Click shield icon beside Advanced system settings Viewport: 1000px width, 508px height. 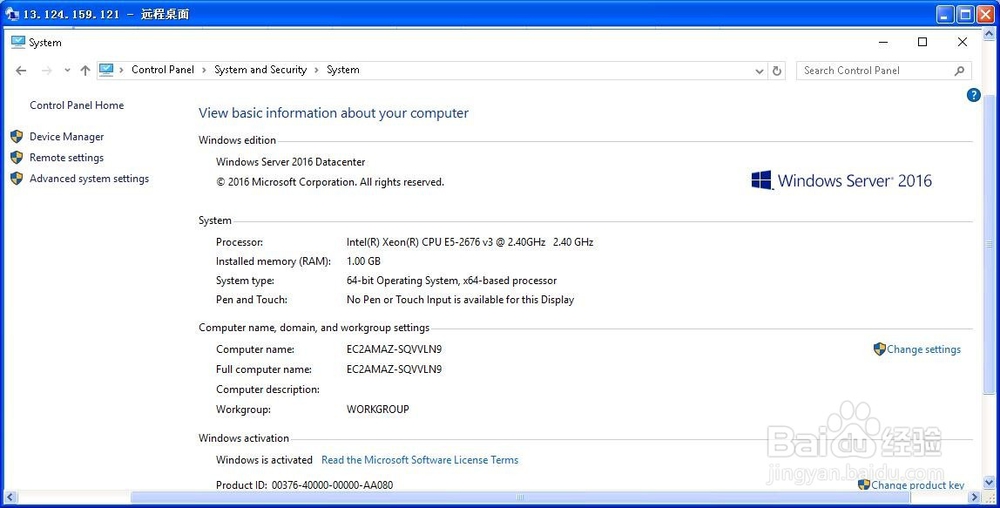(x=17, y=178)
